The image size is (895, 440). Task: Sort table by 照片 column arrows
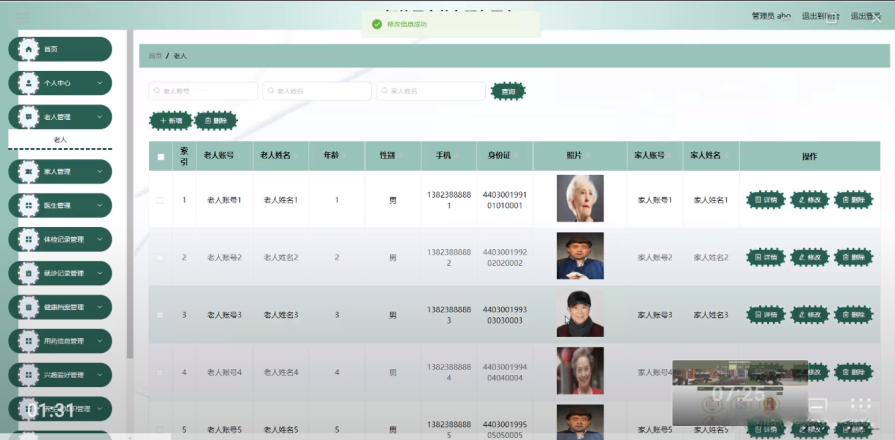(x=588, y=155)
